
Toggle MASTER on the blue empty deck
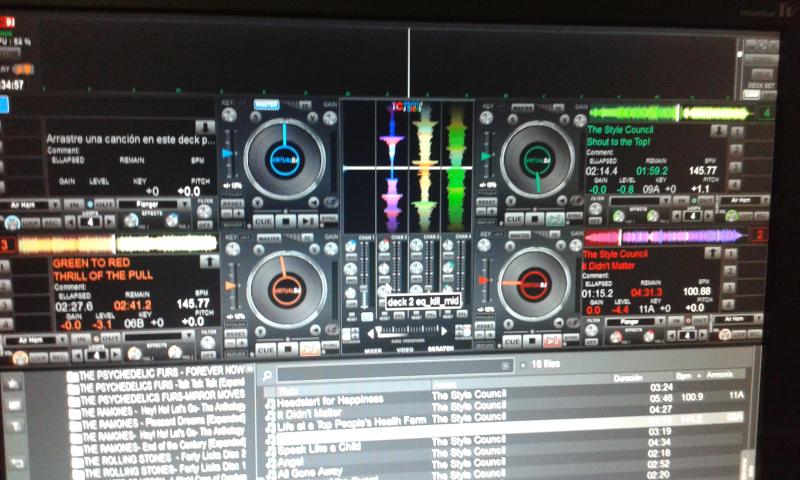click(267, 105)
